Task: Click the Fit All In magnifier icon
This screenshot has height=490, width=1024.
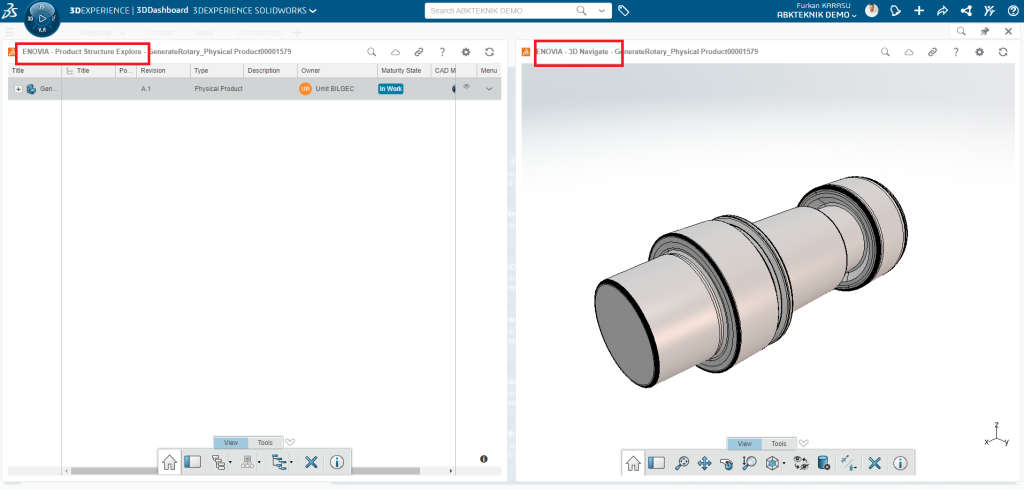Action: pos(682,463)
